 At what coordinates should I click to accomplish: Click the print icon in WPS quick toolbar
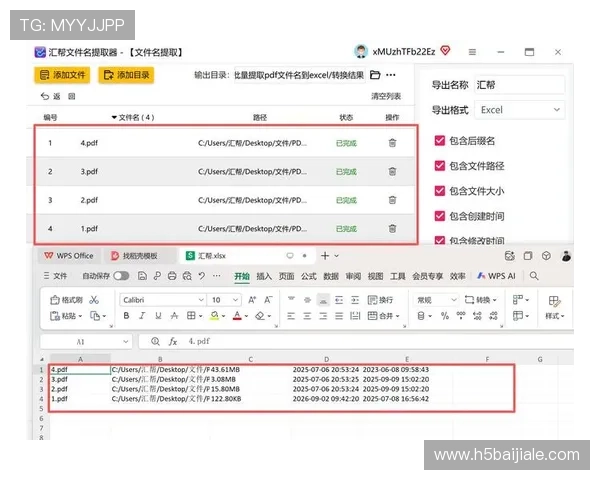[x=172, y=276]
